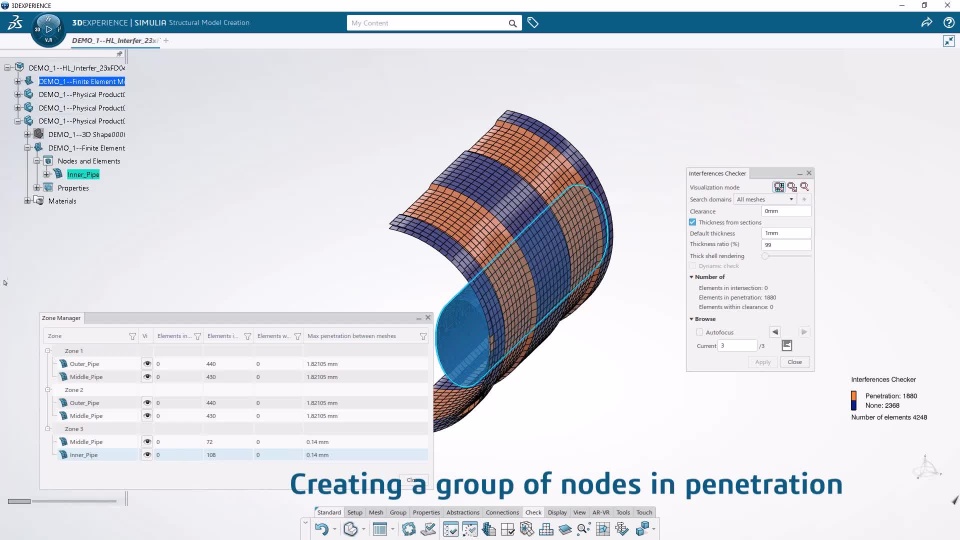Collapse Zone 3 in Zone Manager
The height and width of the screenshot is (540, 960).
(x=48, y=429)
